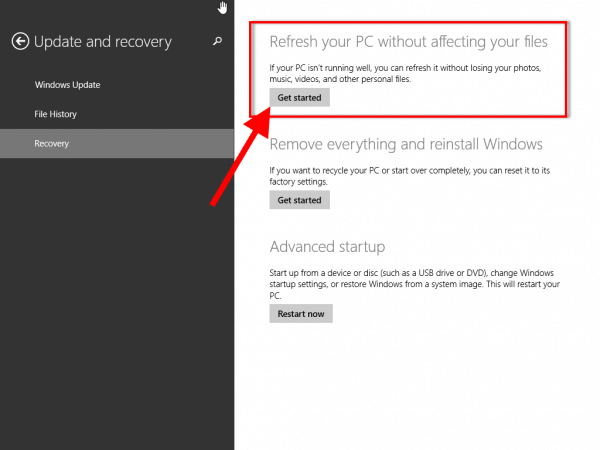Open Windows Update settings
The width and height of the screenshot is (600, 450).
[x=67, y=85]
